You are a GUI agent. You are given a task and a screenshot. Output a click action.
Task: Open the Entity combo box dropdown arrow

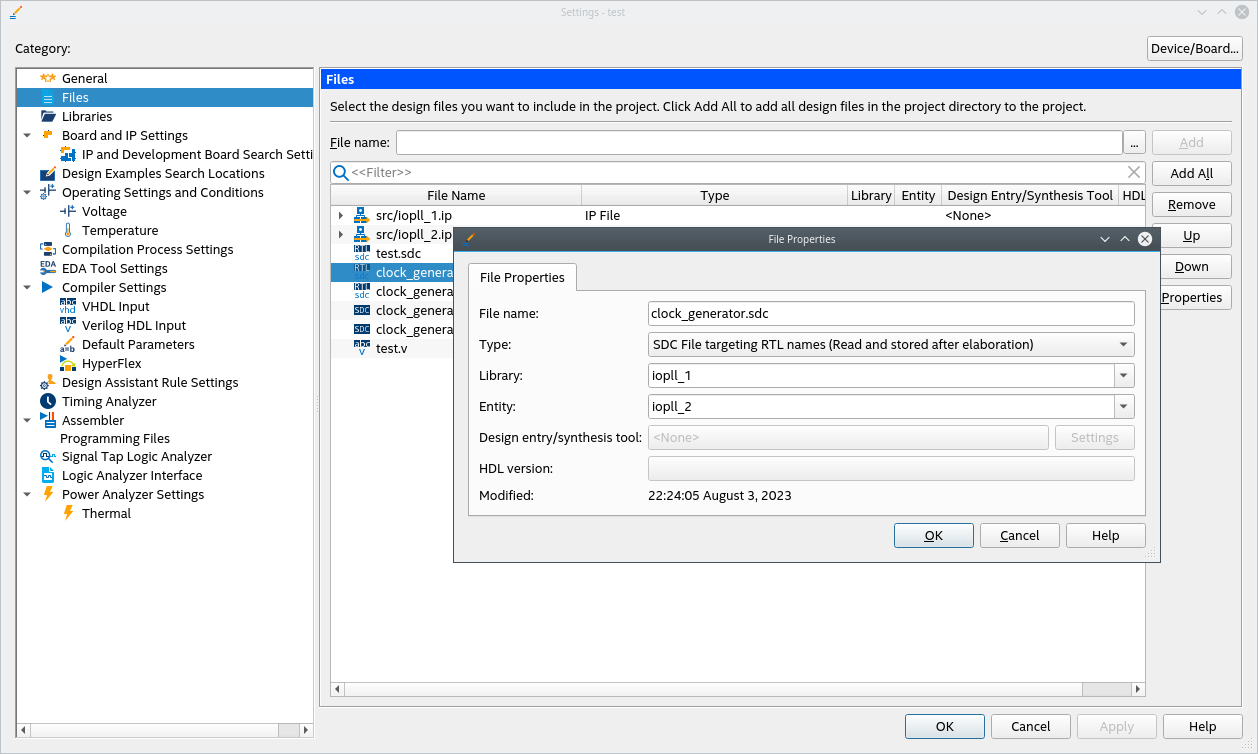click(x=1124, y=407)
